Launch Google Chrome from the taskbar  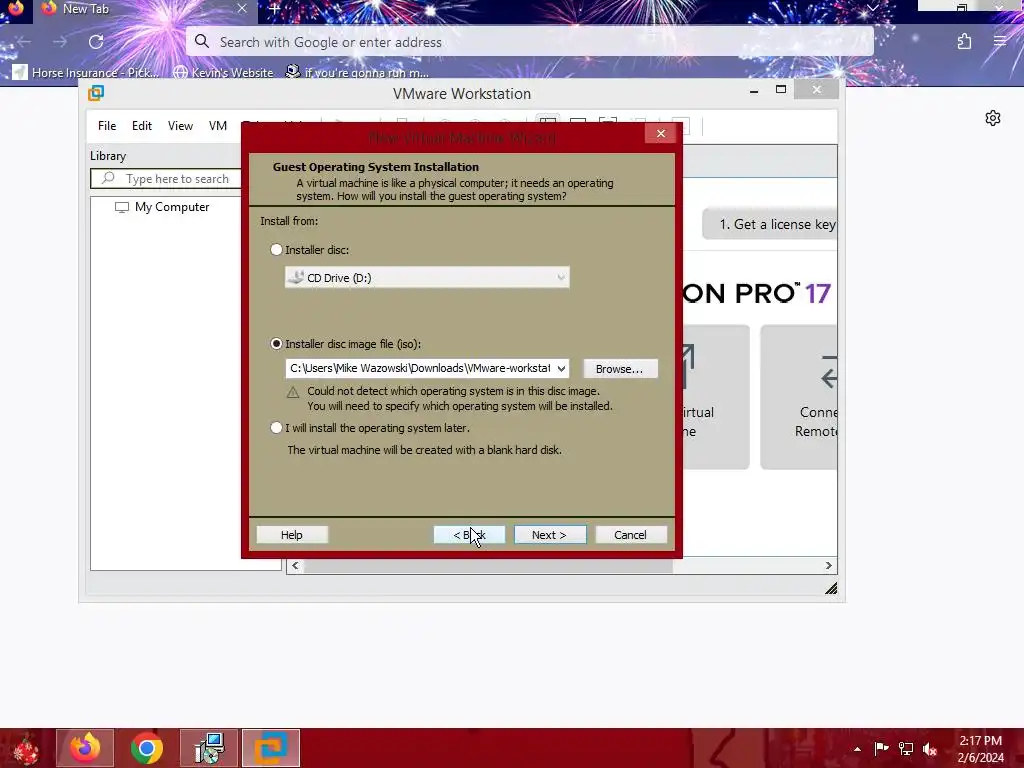pos(146,748)
